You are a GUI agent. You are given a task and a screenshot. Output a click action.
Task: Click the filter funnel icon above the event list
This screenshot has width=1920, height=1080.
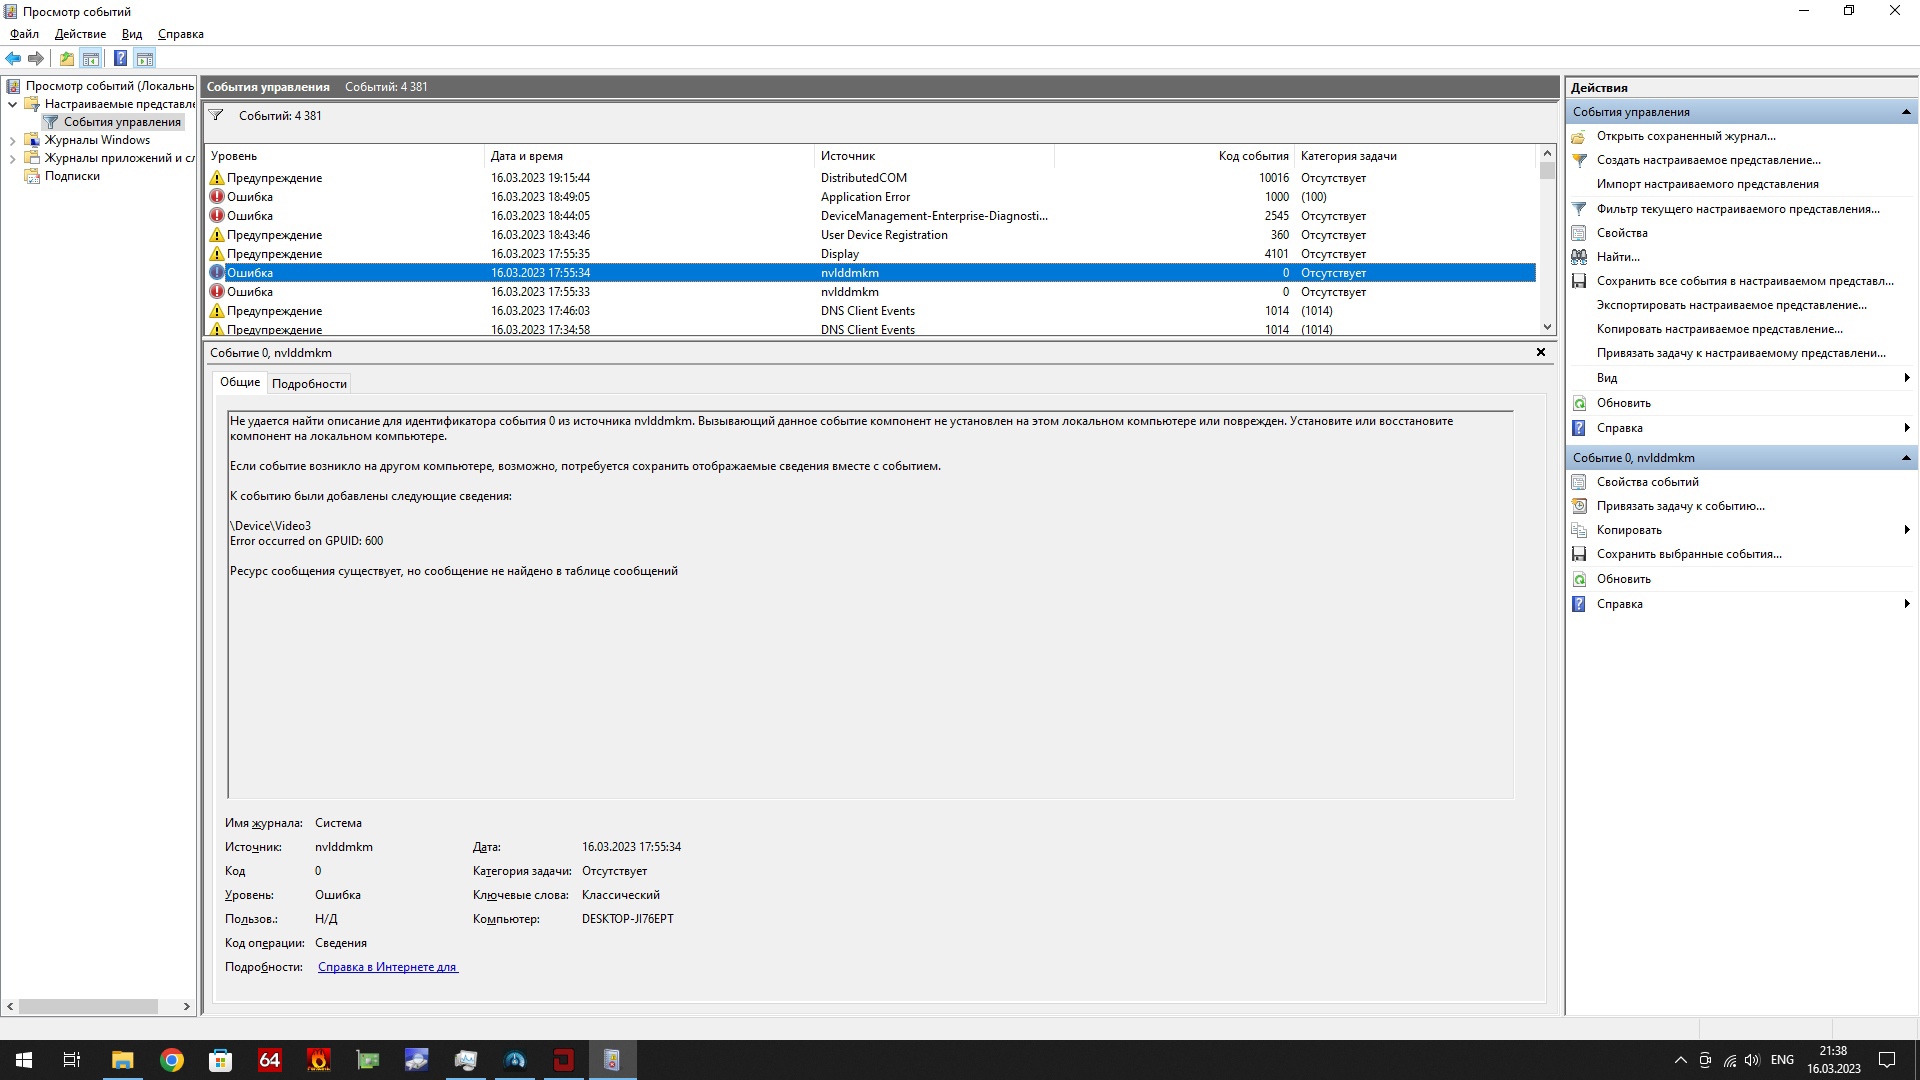click(216, 116)
